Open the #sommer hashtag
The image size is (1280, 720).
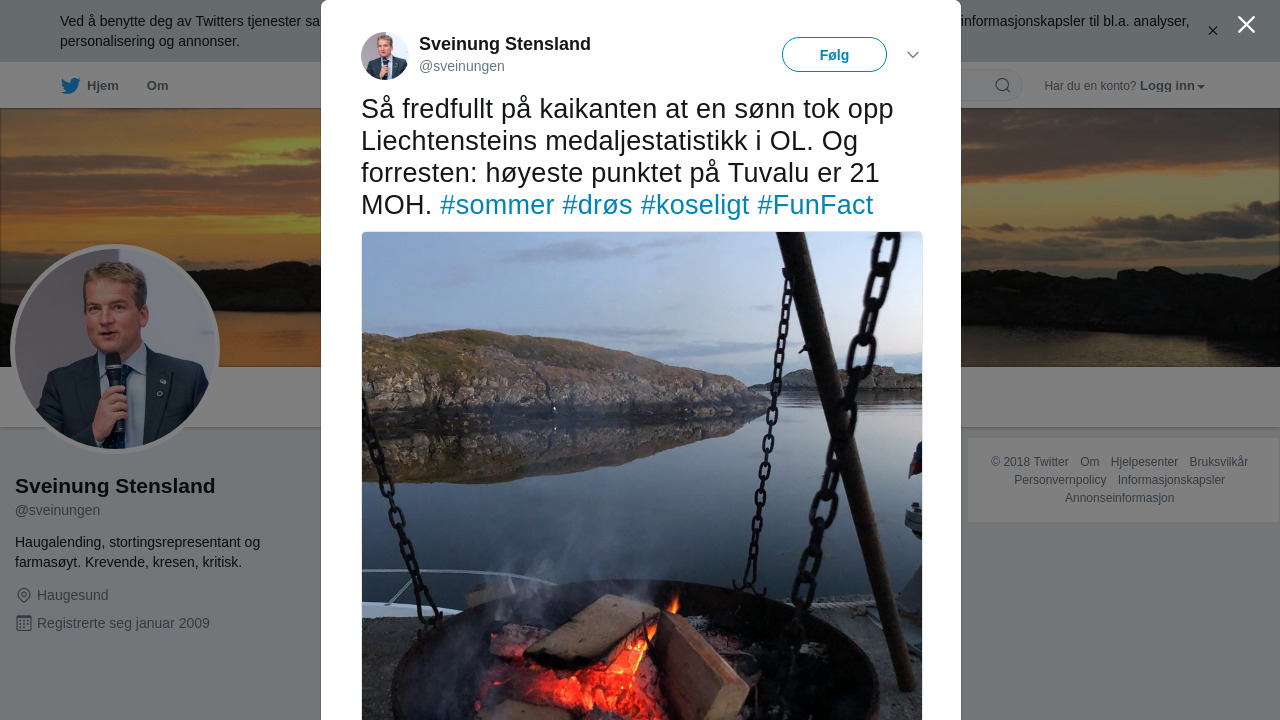click(x=497, y=205)
